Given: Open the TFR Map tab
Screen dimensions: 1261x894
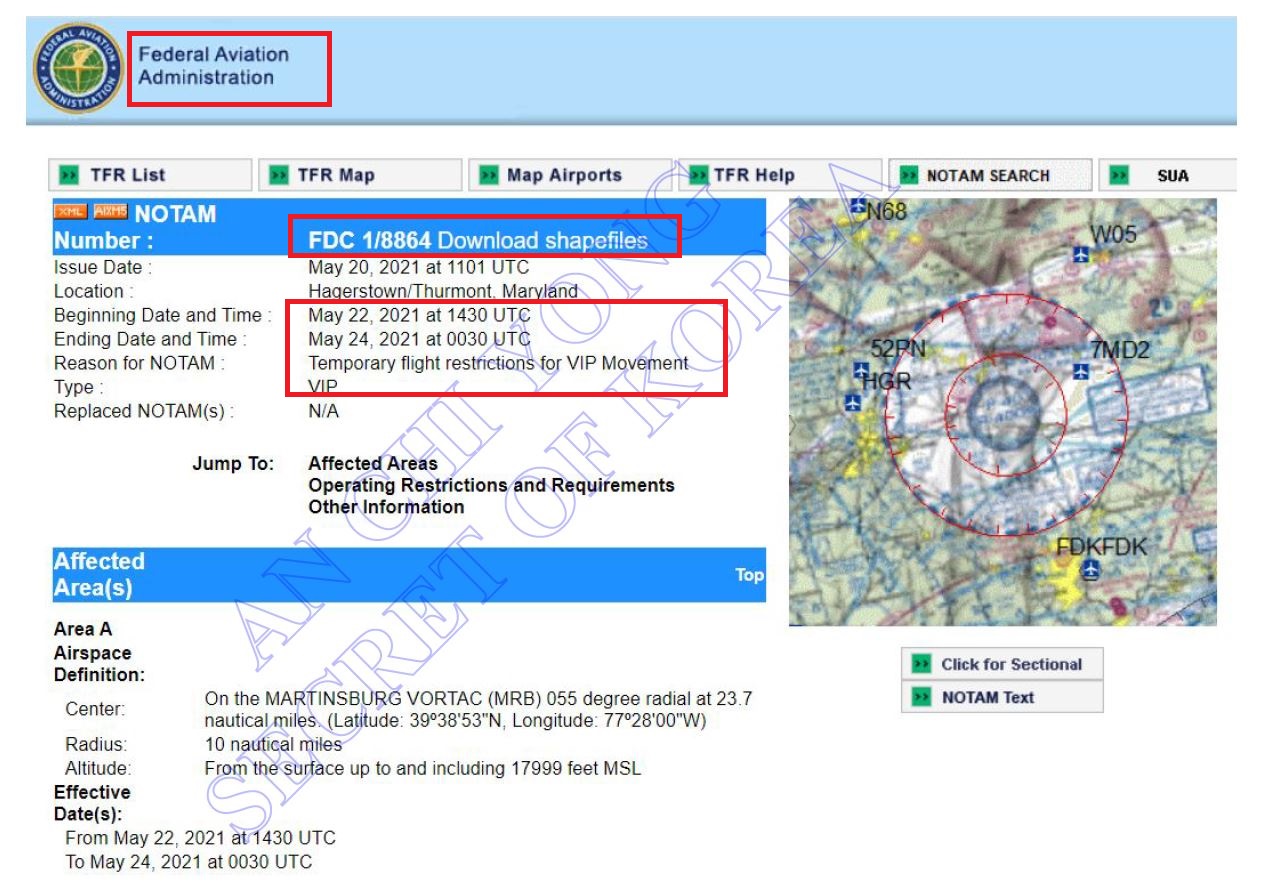Looking at the screenshot, I should click(x=361, y=175).
